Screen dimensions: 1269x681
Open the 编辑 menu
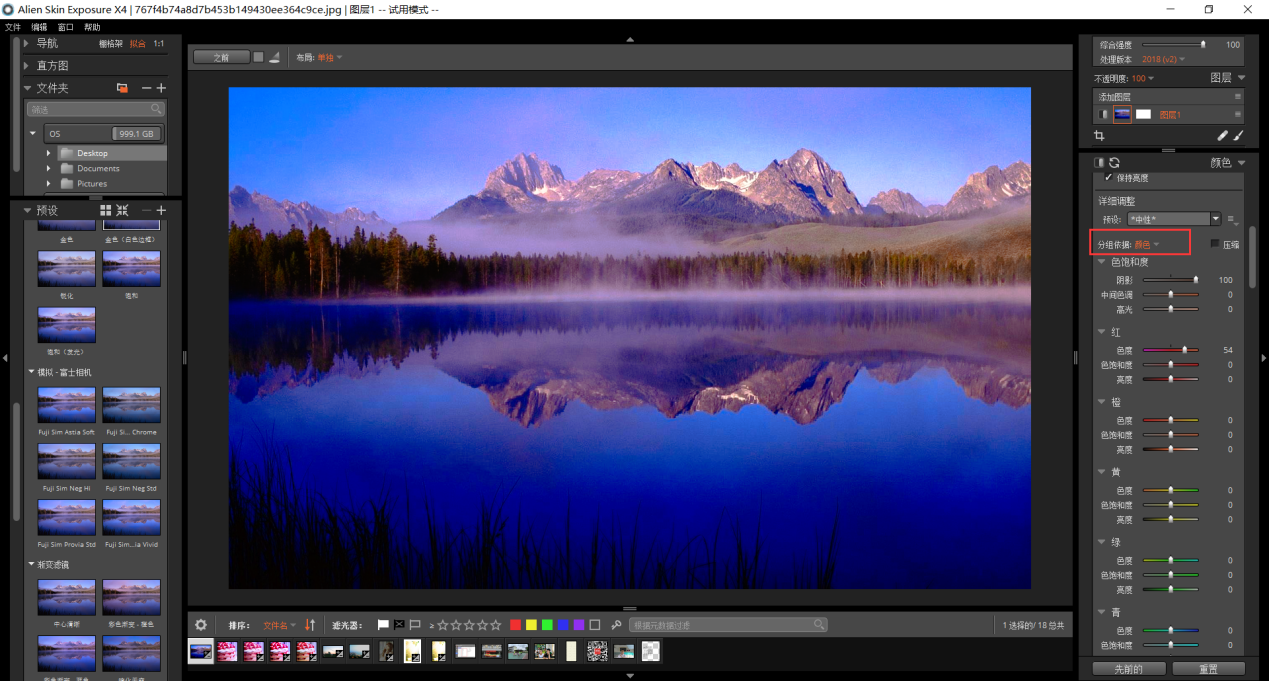(39, 27)
